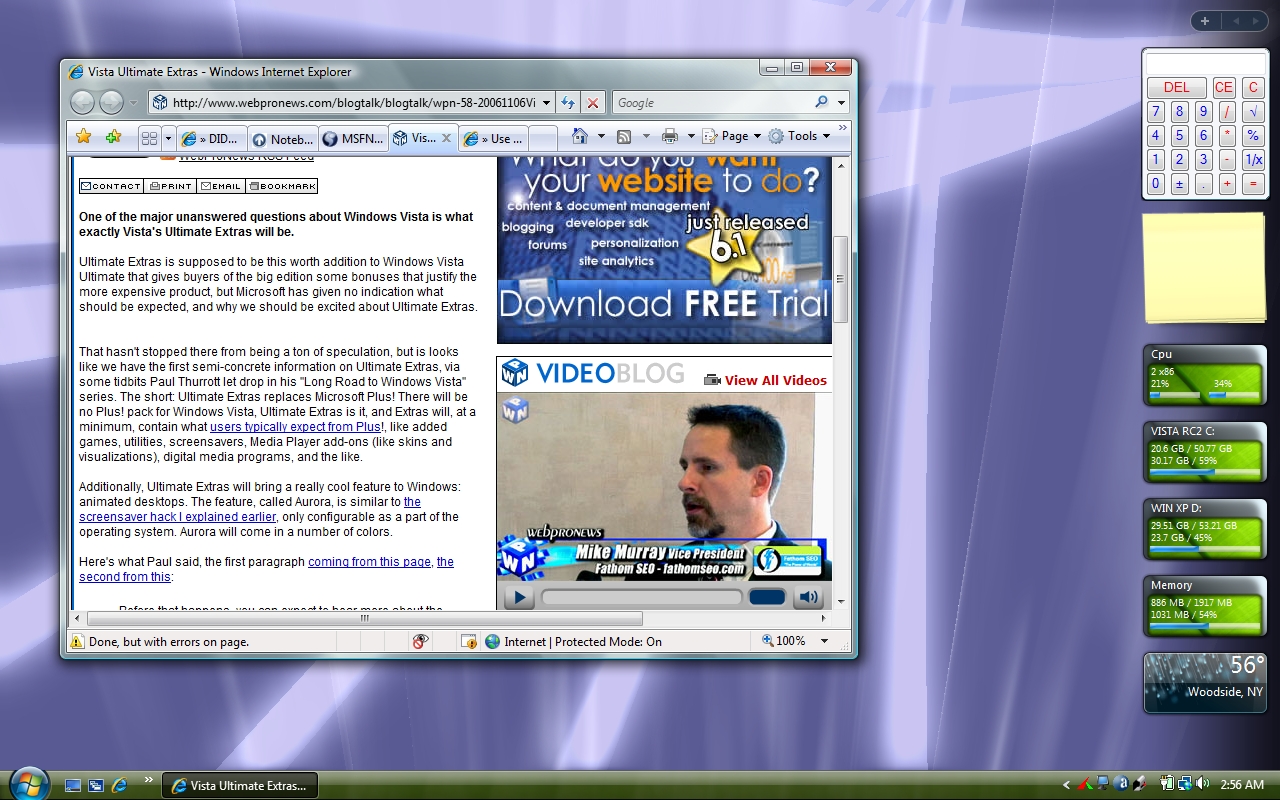1280x800 pixels.
Task: Click the error warning icon in status bar
Action: (x=77, y=641)
